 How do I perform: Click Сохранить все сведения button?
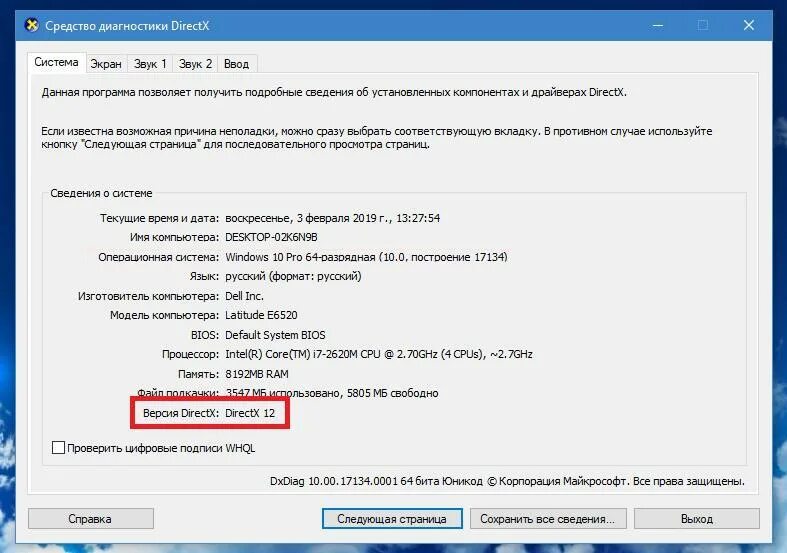pos(548,519)
